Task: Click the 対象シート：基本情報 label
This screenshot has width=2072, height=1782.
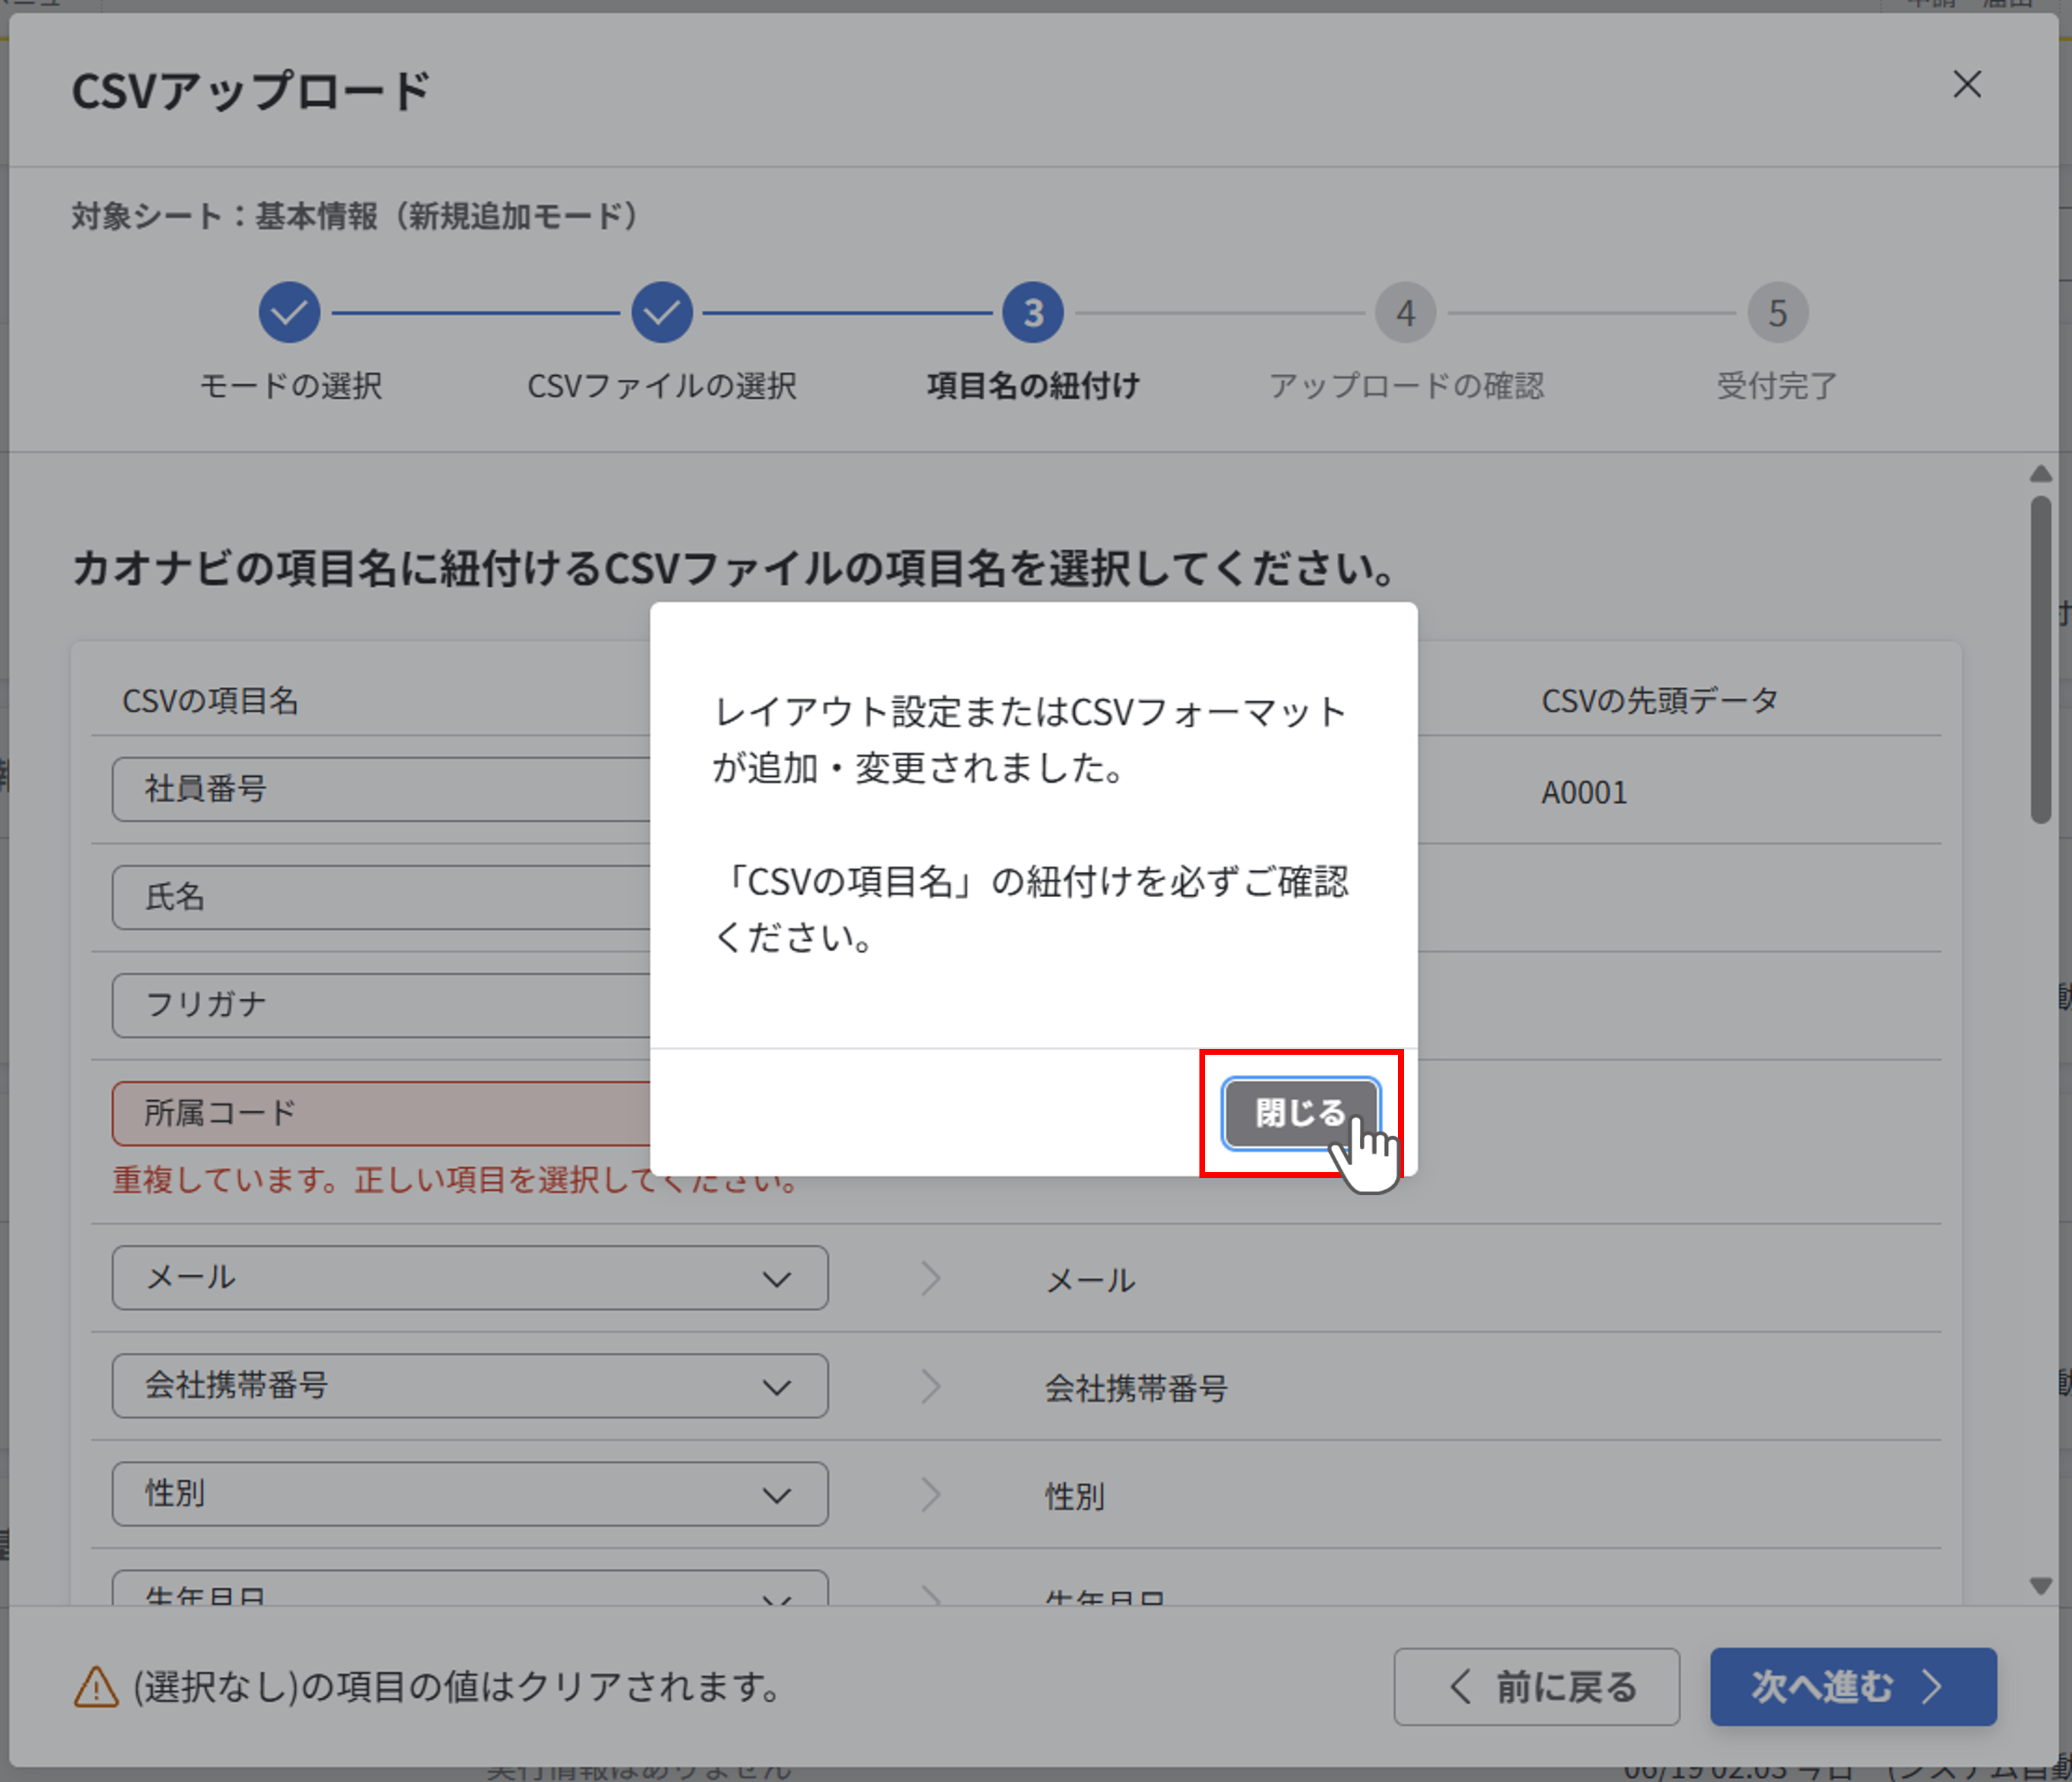Action: (356, 216)
